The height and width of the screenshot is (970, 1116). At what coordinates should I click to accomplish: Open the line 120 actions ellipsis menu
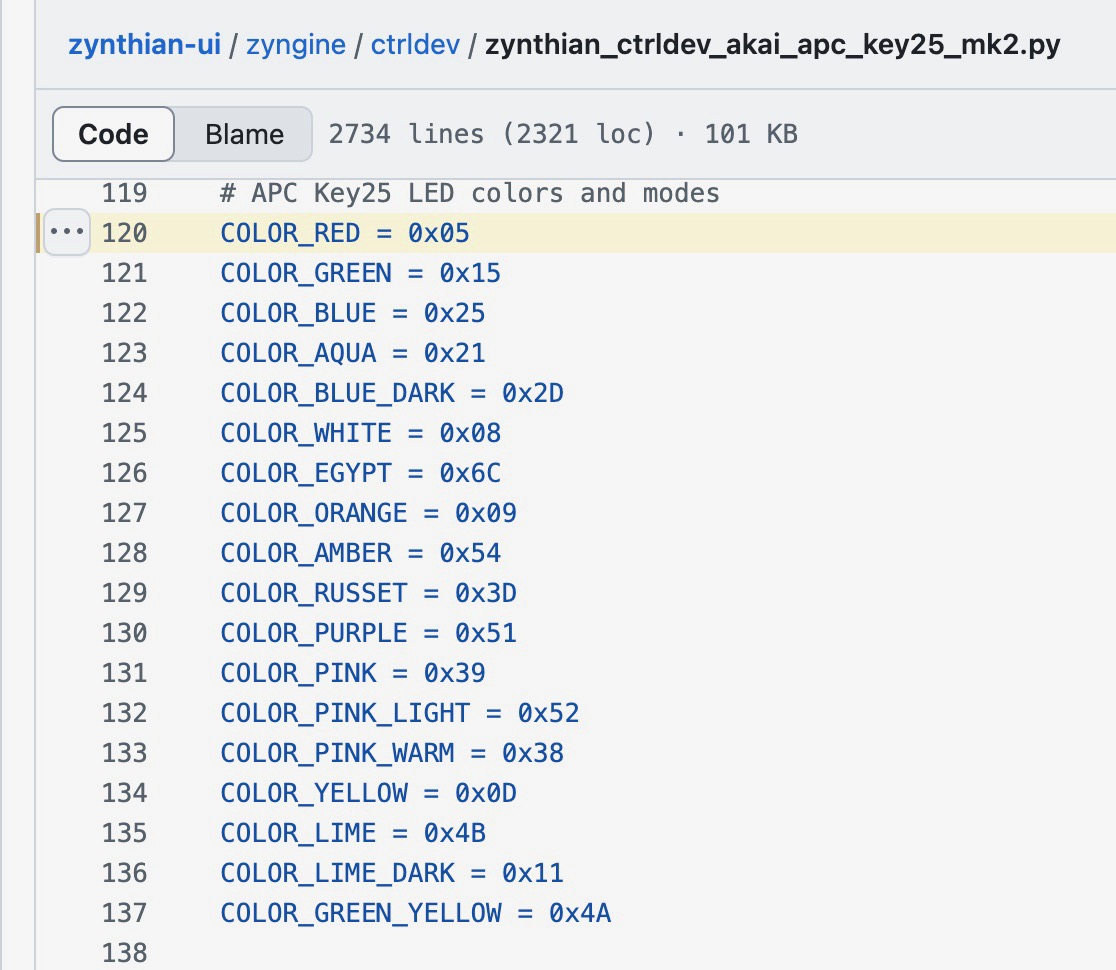[67, 232]
